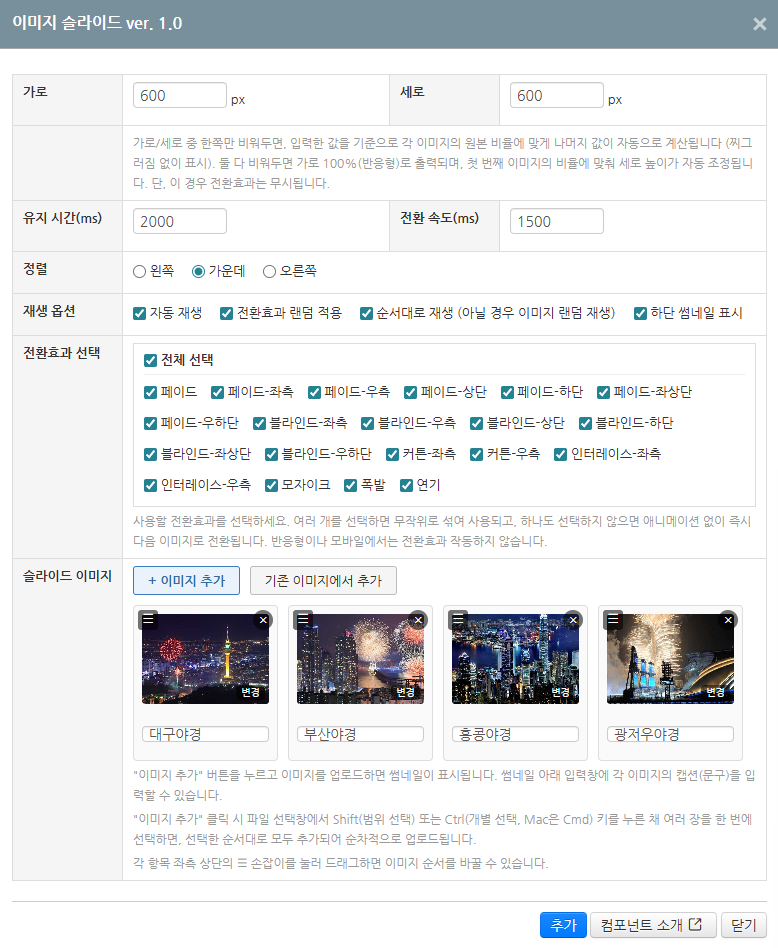Uncheck 전체 선택 checkbox

pos(151,360)
